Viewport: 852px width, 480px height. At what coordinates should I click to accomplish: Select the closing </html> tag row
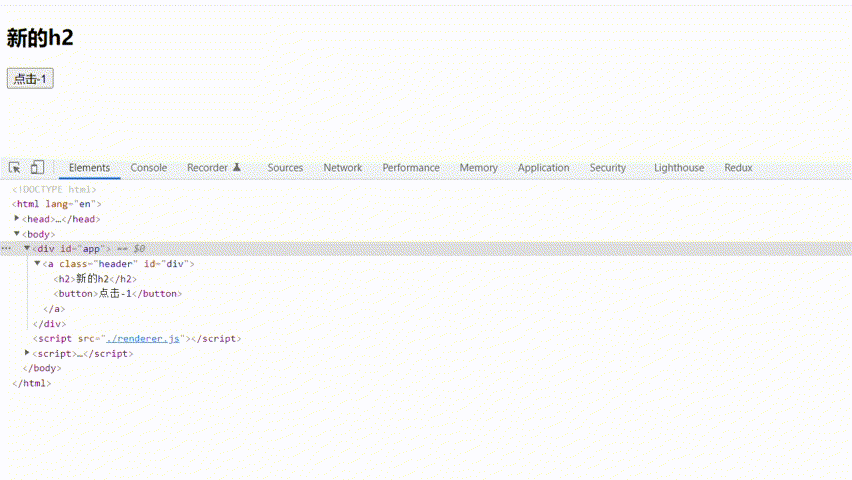32,383
